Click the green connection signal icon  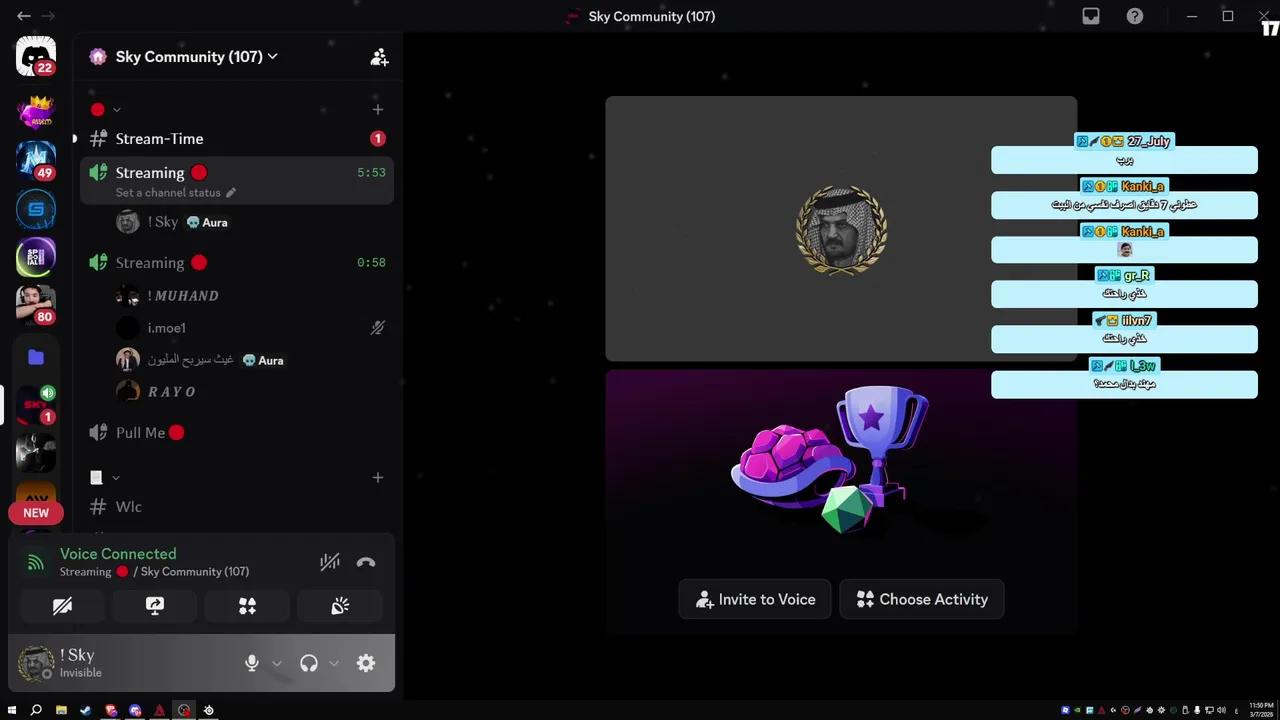click(36, 563)
